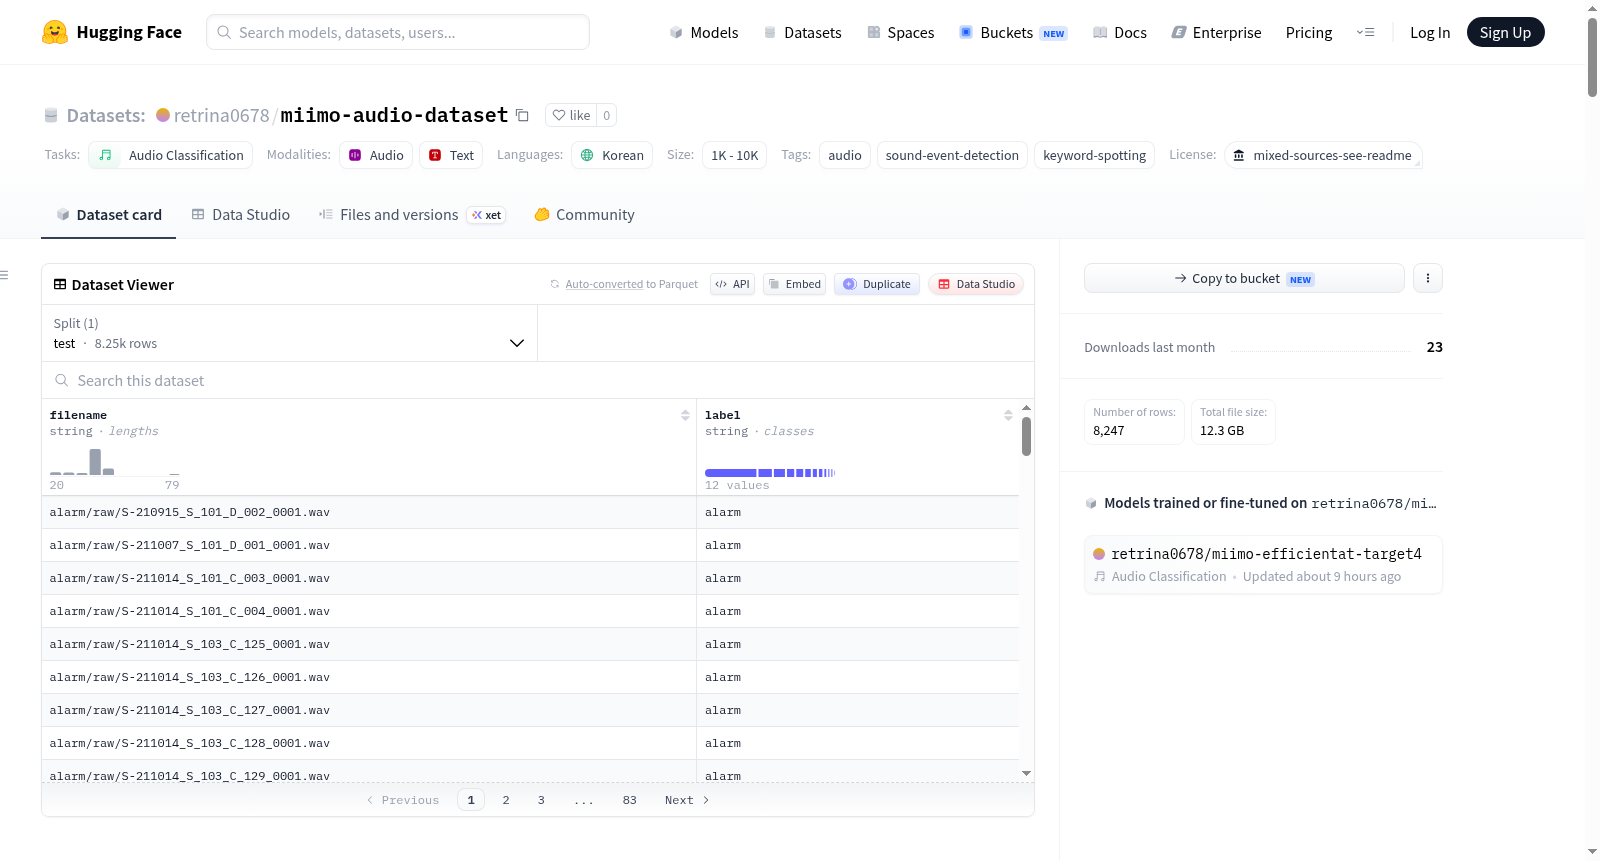Select the keyword-spotting tag
Screen dimensions: 1600x861
pyautogui.click(x=1094, y=155)
